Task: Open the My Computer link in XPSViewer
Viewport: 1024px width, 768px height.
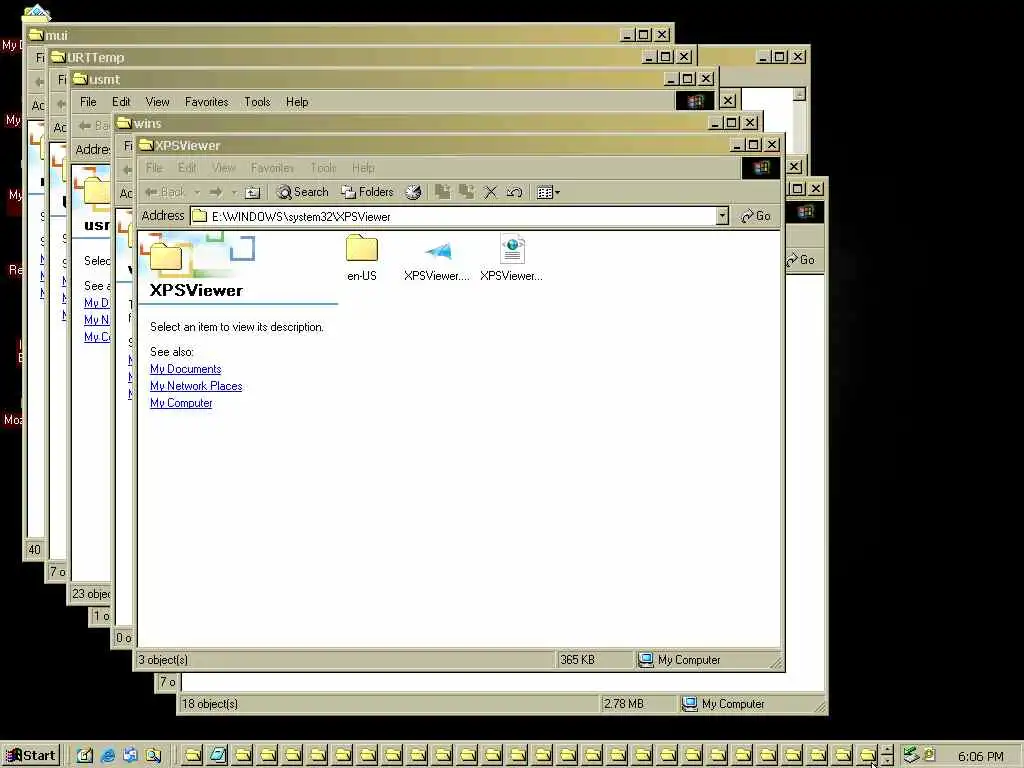Action: (x=181, y=403)
